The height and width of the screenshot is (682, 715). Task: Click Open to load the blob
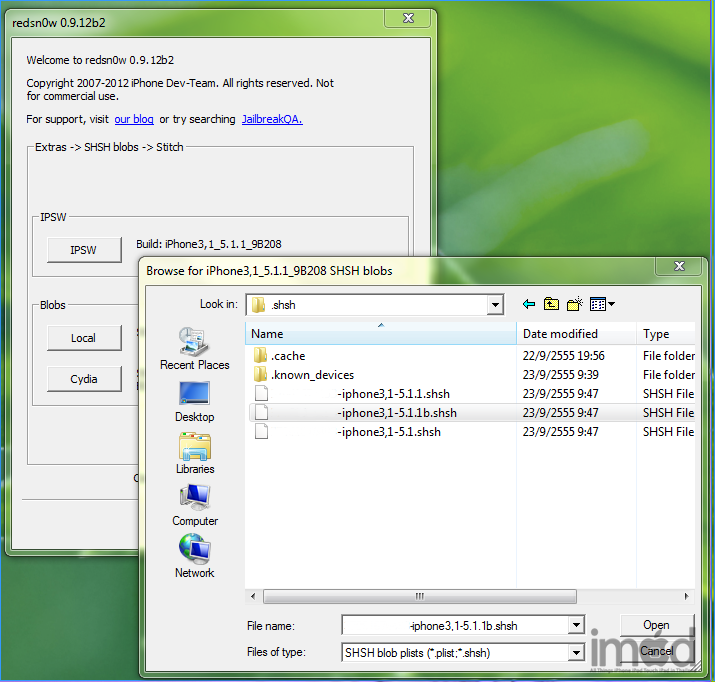click(657, 625)
